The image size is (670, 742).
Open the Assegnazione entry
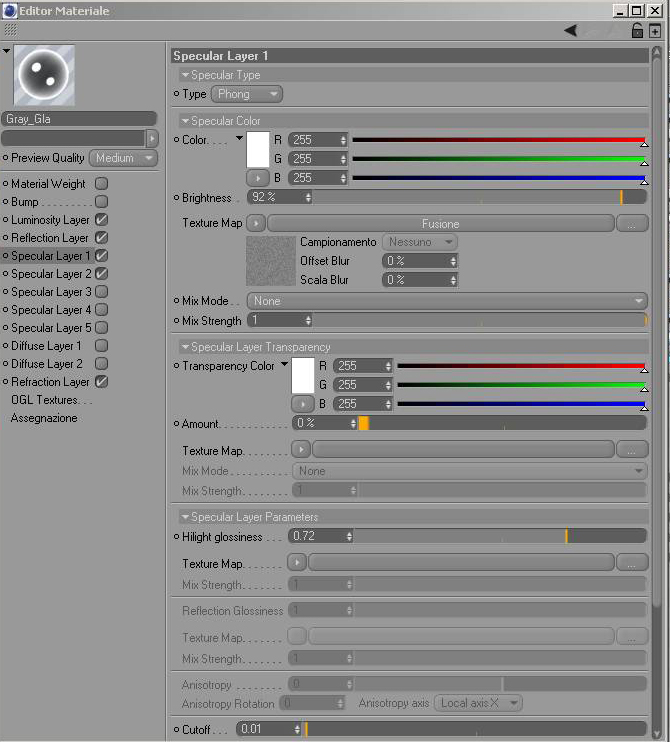coord(44,418)
